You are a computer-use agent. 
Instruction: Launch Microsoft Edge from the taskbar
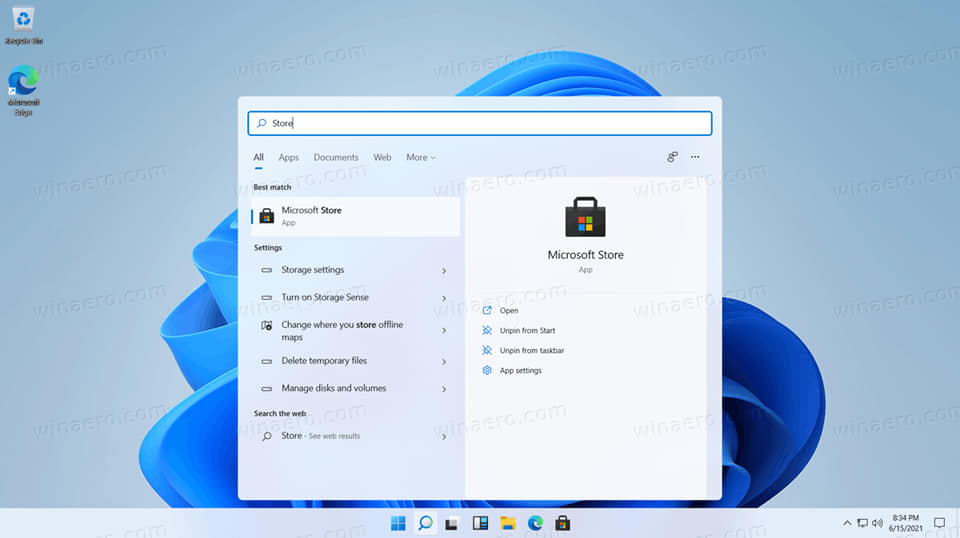click(x=535, y=523)
